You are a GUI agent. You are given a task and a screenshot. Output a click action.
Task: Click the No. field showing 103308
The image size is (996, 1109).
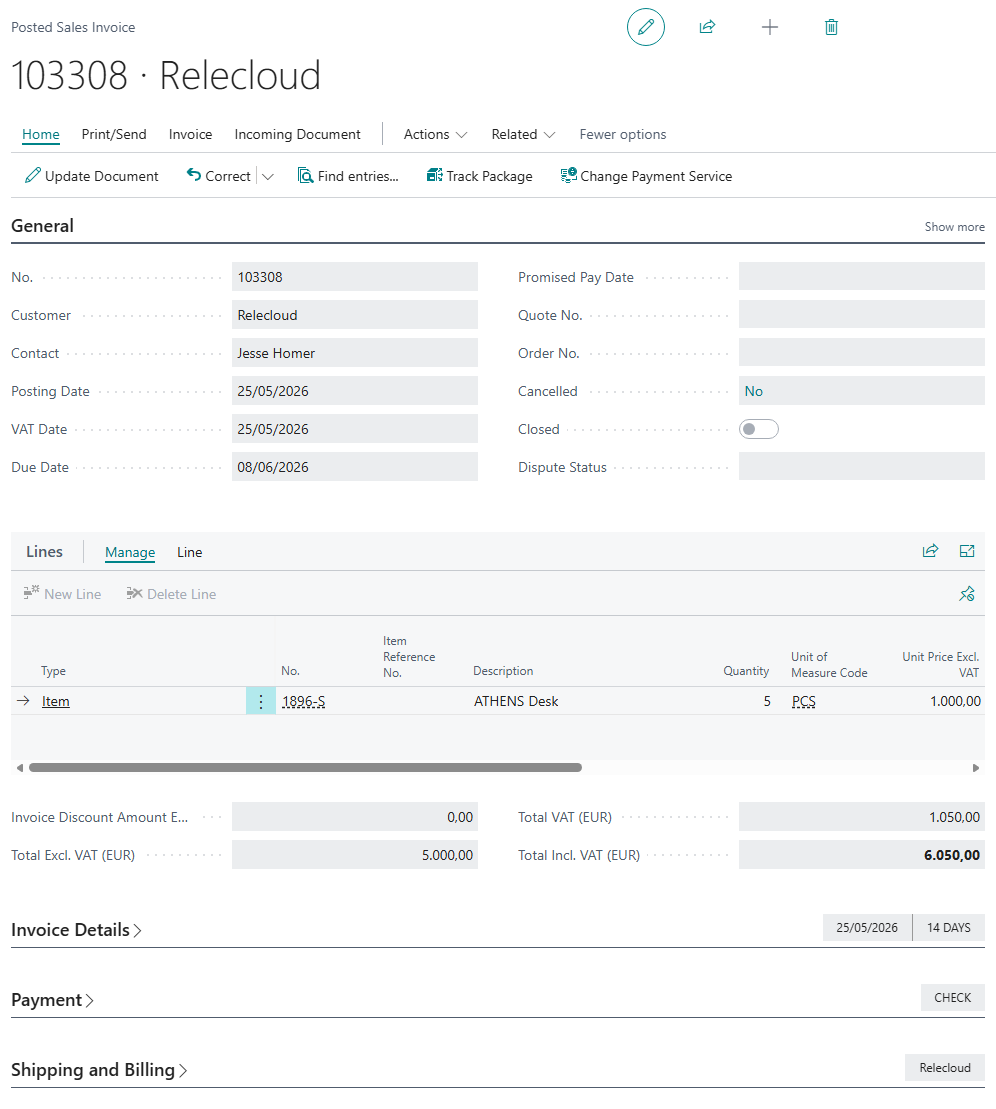(x=354, y=277)
